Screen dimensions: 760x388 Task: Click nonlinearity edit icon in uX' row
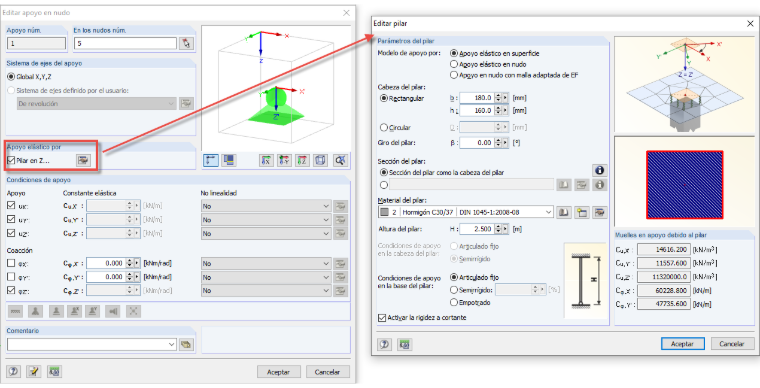pyautogui.click(x=341, y=206)
